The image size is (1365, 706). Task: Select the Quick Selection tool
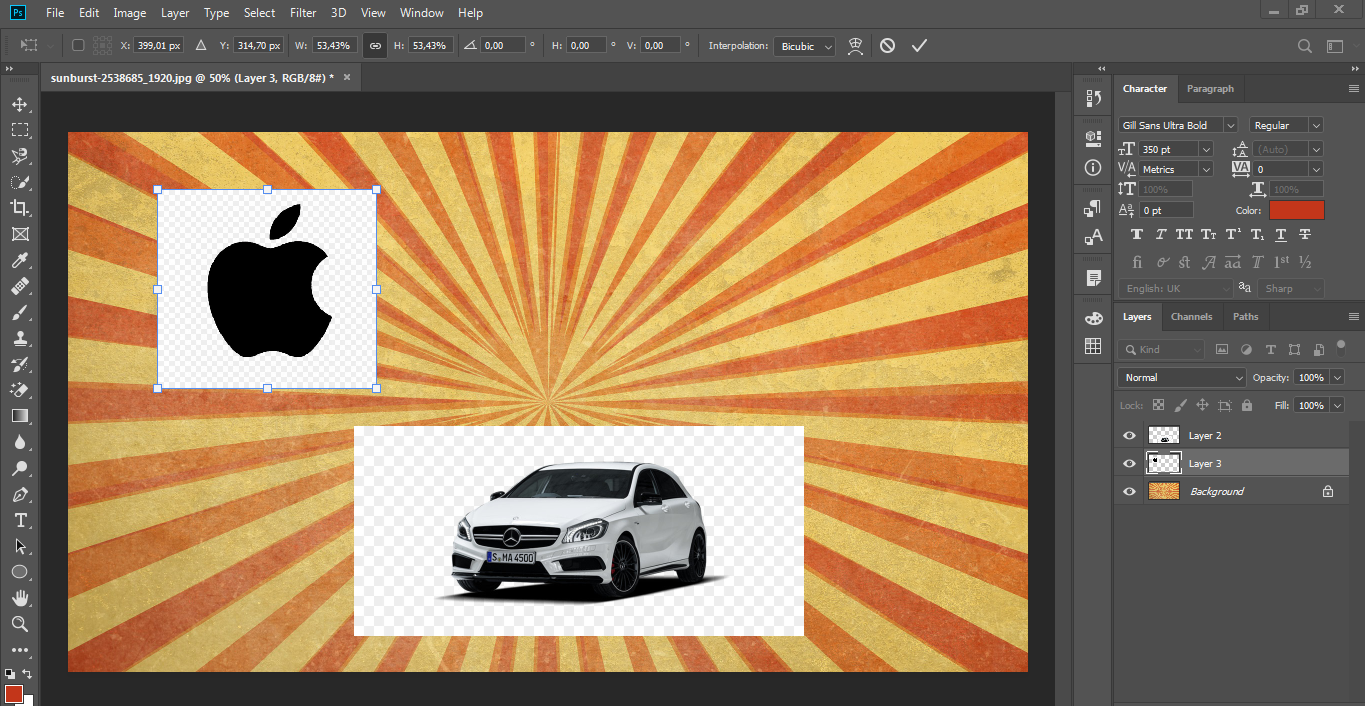click(19, 182)
